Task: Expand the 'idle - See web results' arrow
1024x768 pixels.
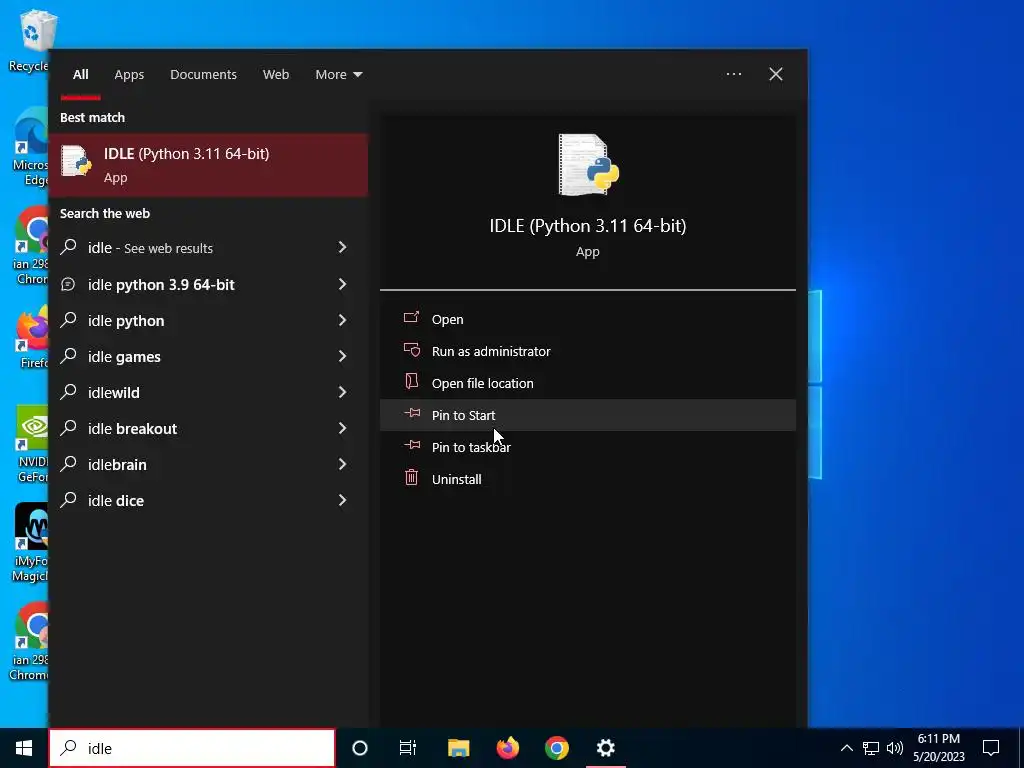Action: (x=342, y=247)
